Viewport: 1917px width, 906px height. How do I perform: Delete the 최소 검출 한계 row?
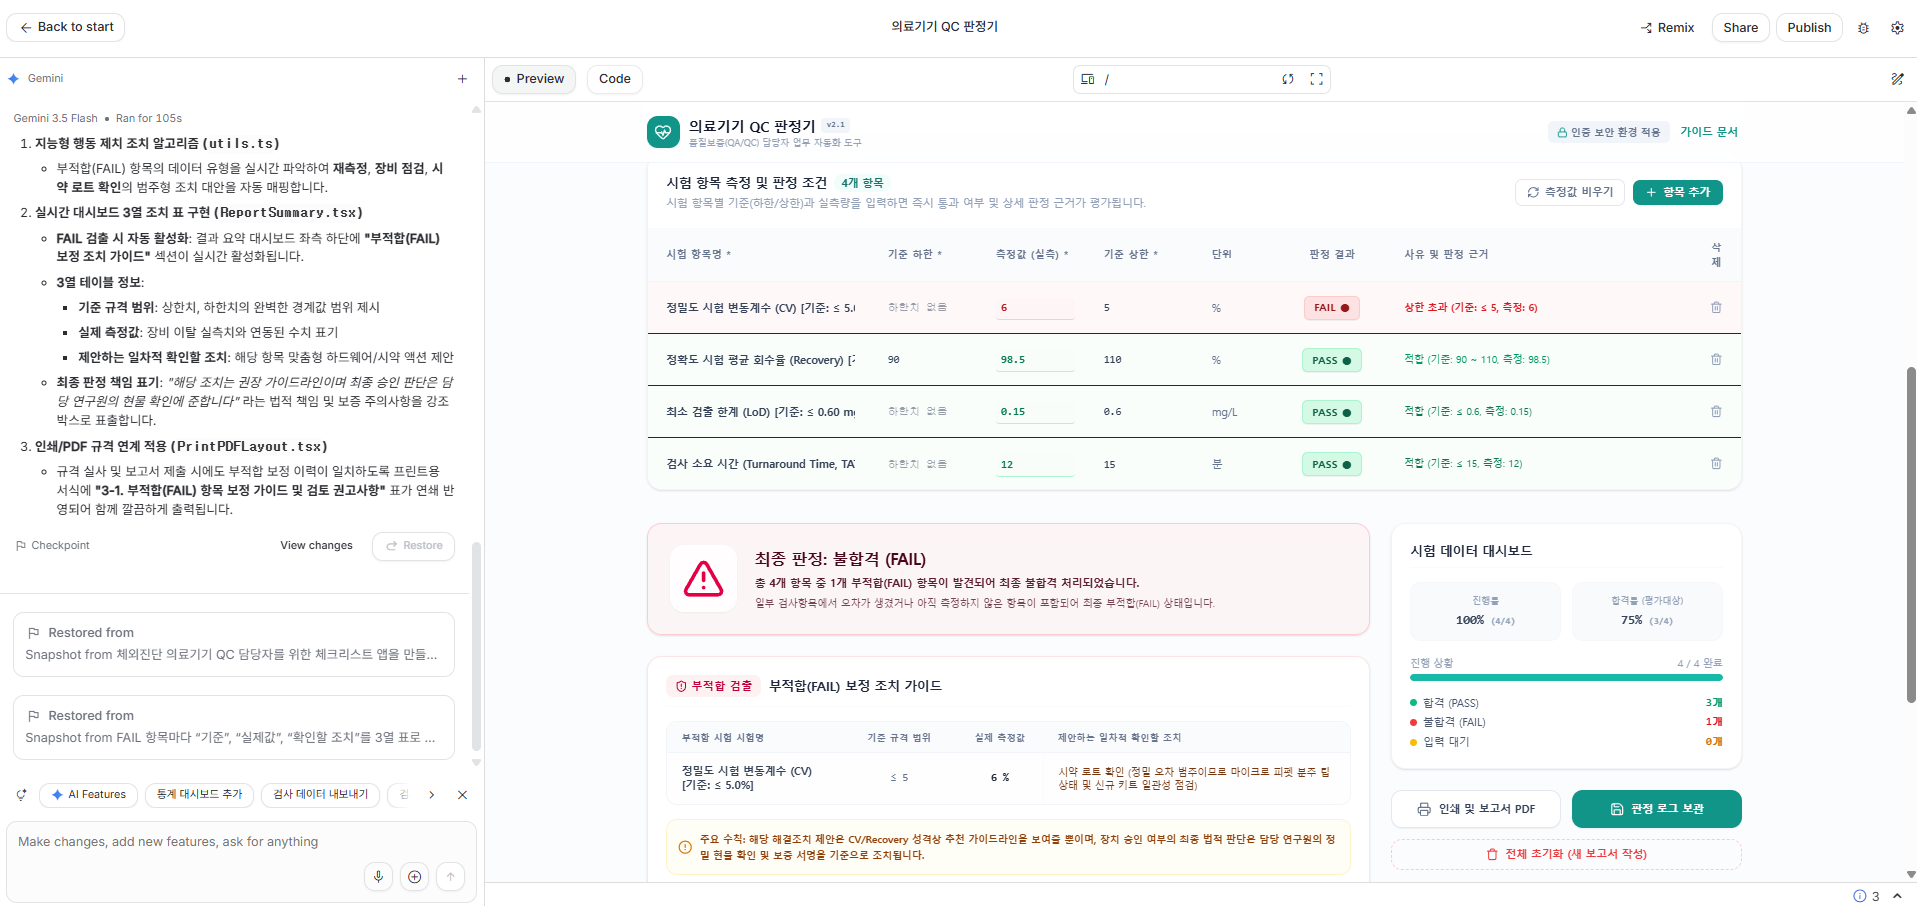(x=1716, y=412)
